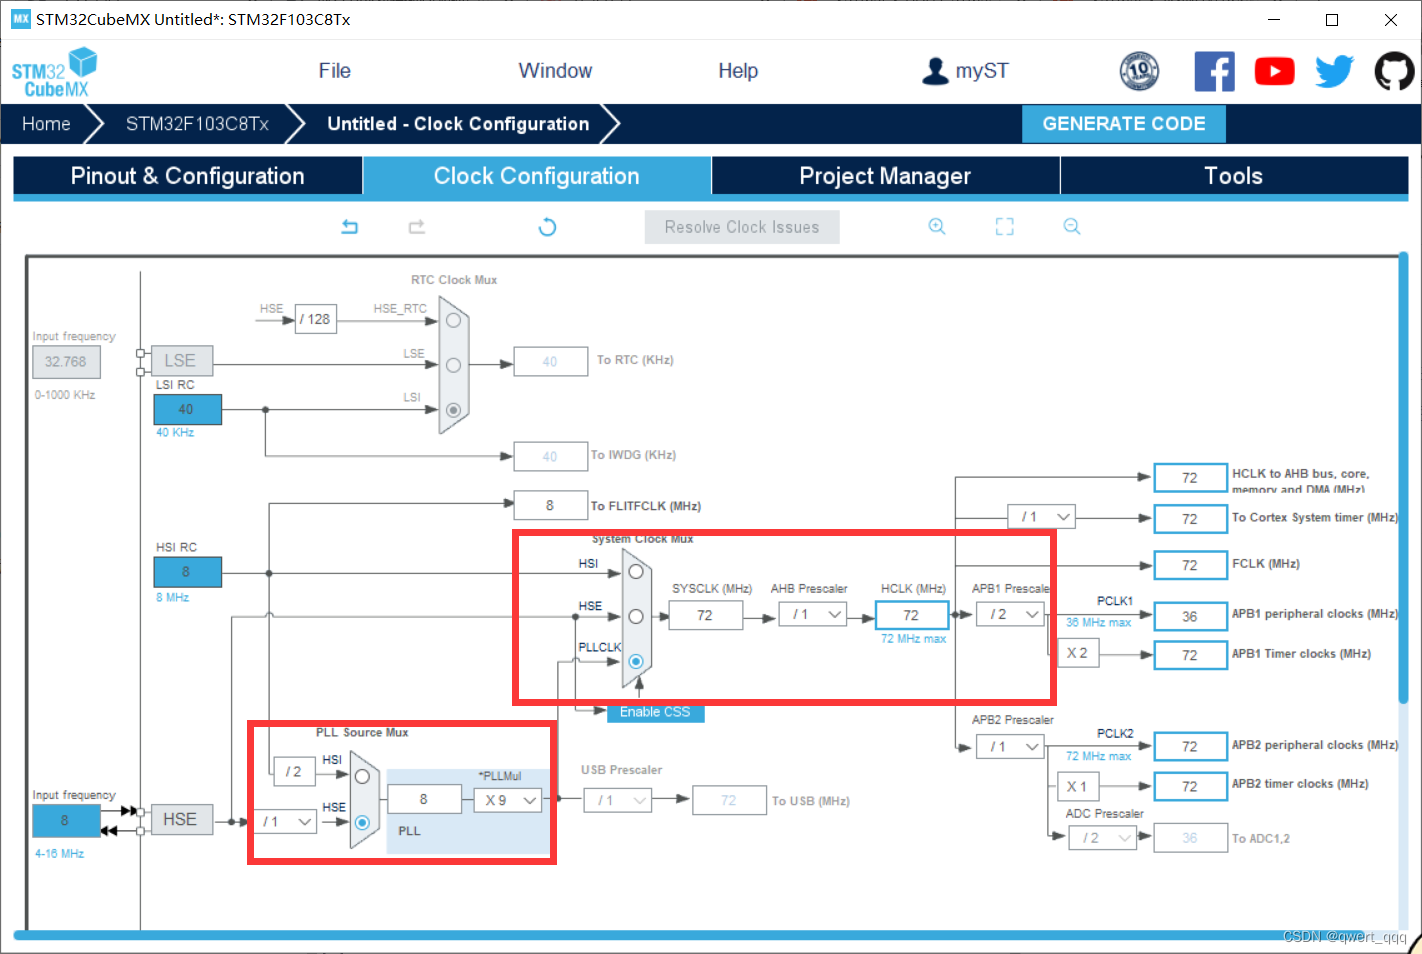1422x954 pixels.
Task: Open the AHB Prescaler dropdown
Action: coord(813,614)
